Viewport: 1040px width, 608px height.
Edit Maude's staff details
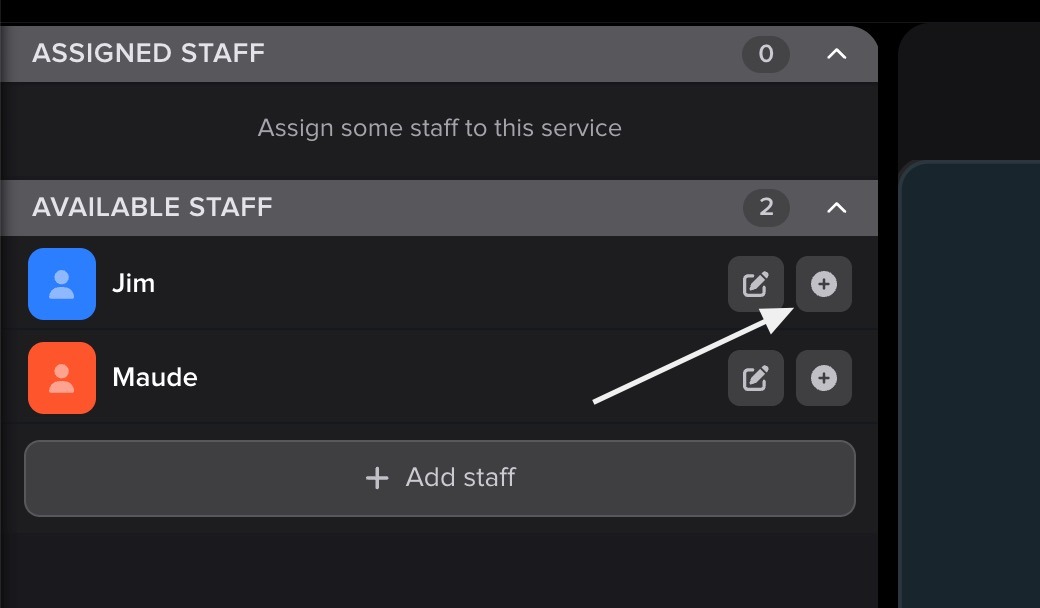(x=755, y=378)
